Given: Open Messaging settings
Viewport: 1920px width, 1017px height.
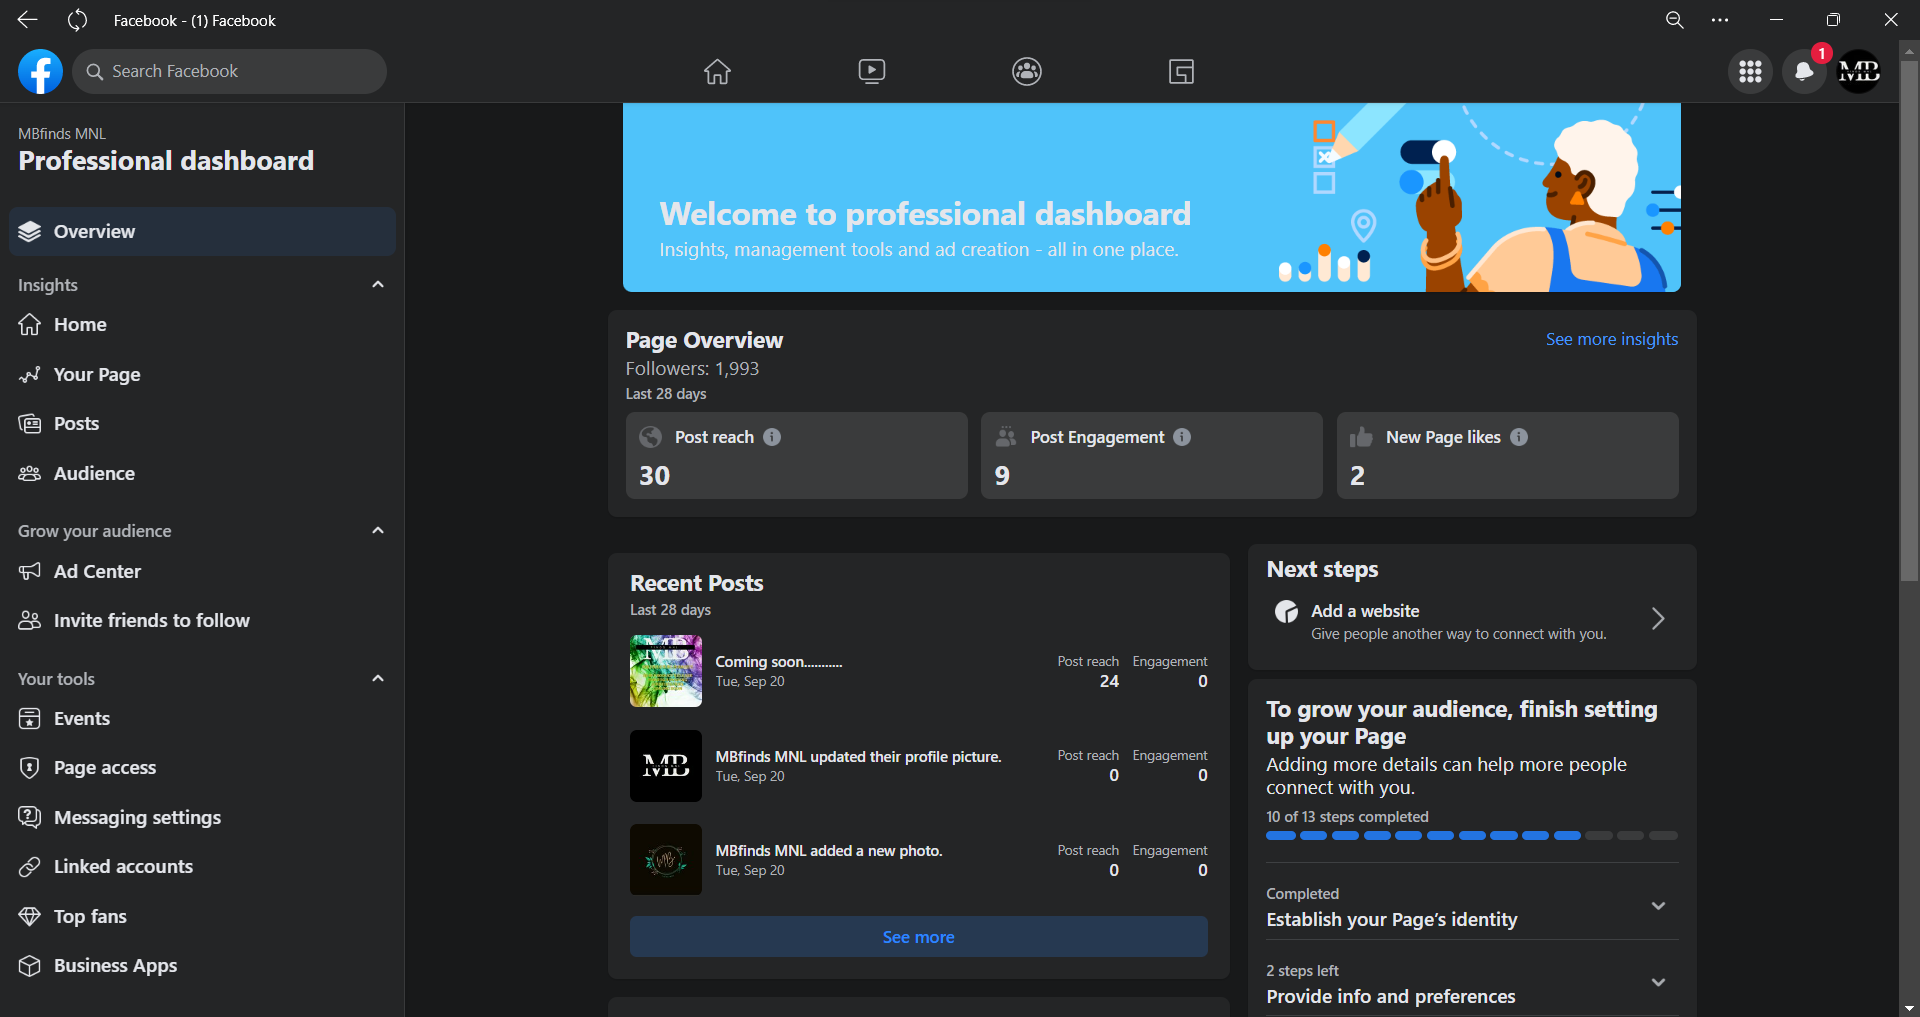Looking at the screenshot, I should 202,817.
